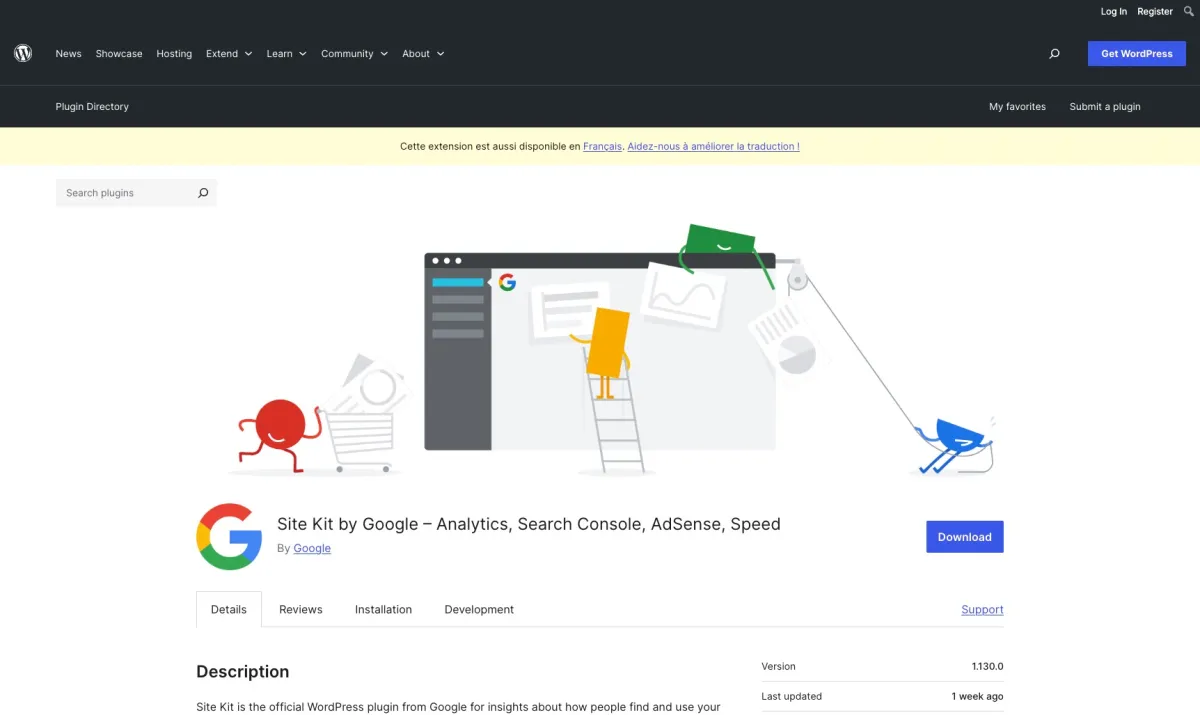Click the Description heading
Image resolution: width=1200 pixels, height=715 pixels.
(x=242, y=672)
